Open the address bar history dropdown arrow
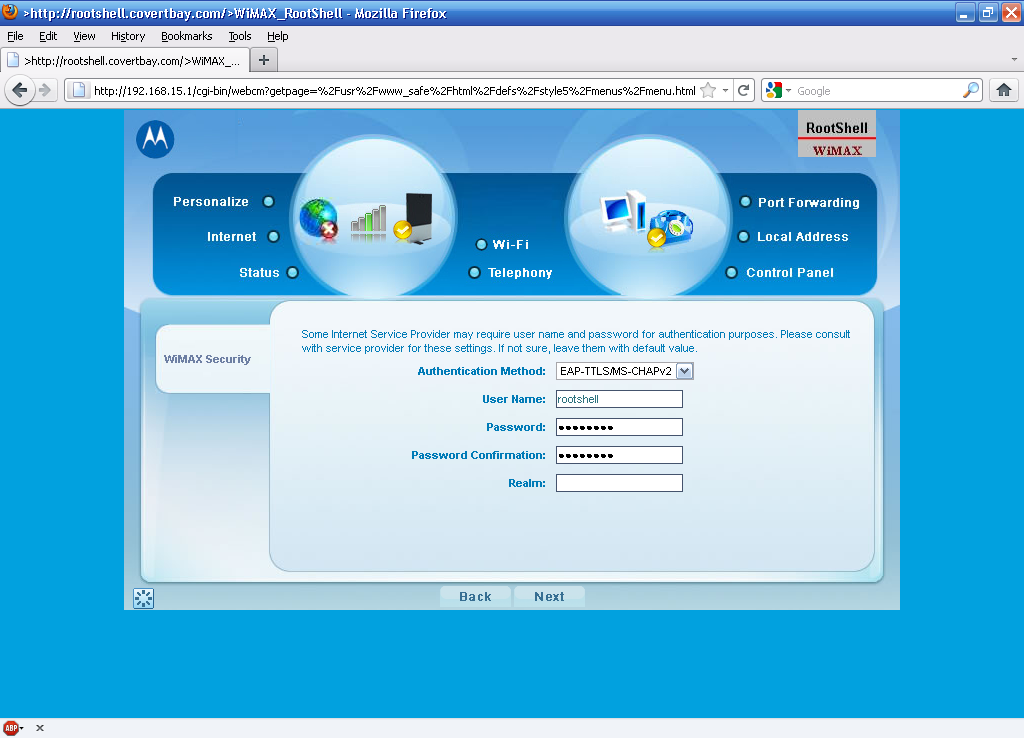The height and width of the screenshot is (738, 1024). [x=725, y=90]
